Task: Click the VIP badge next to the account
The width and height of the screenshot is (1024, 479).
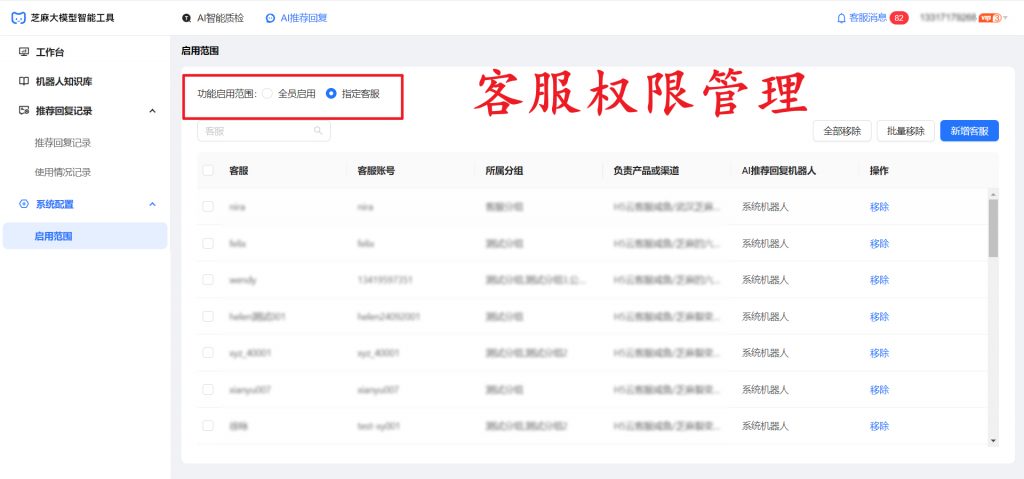Action: pos(989,18)
